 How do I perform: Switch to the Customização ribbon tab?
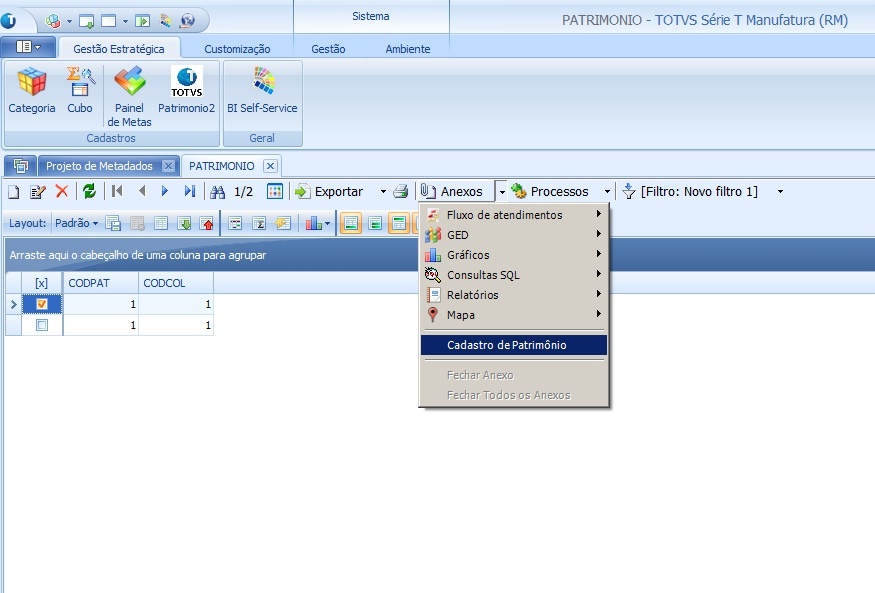pos(237,49)
